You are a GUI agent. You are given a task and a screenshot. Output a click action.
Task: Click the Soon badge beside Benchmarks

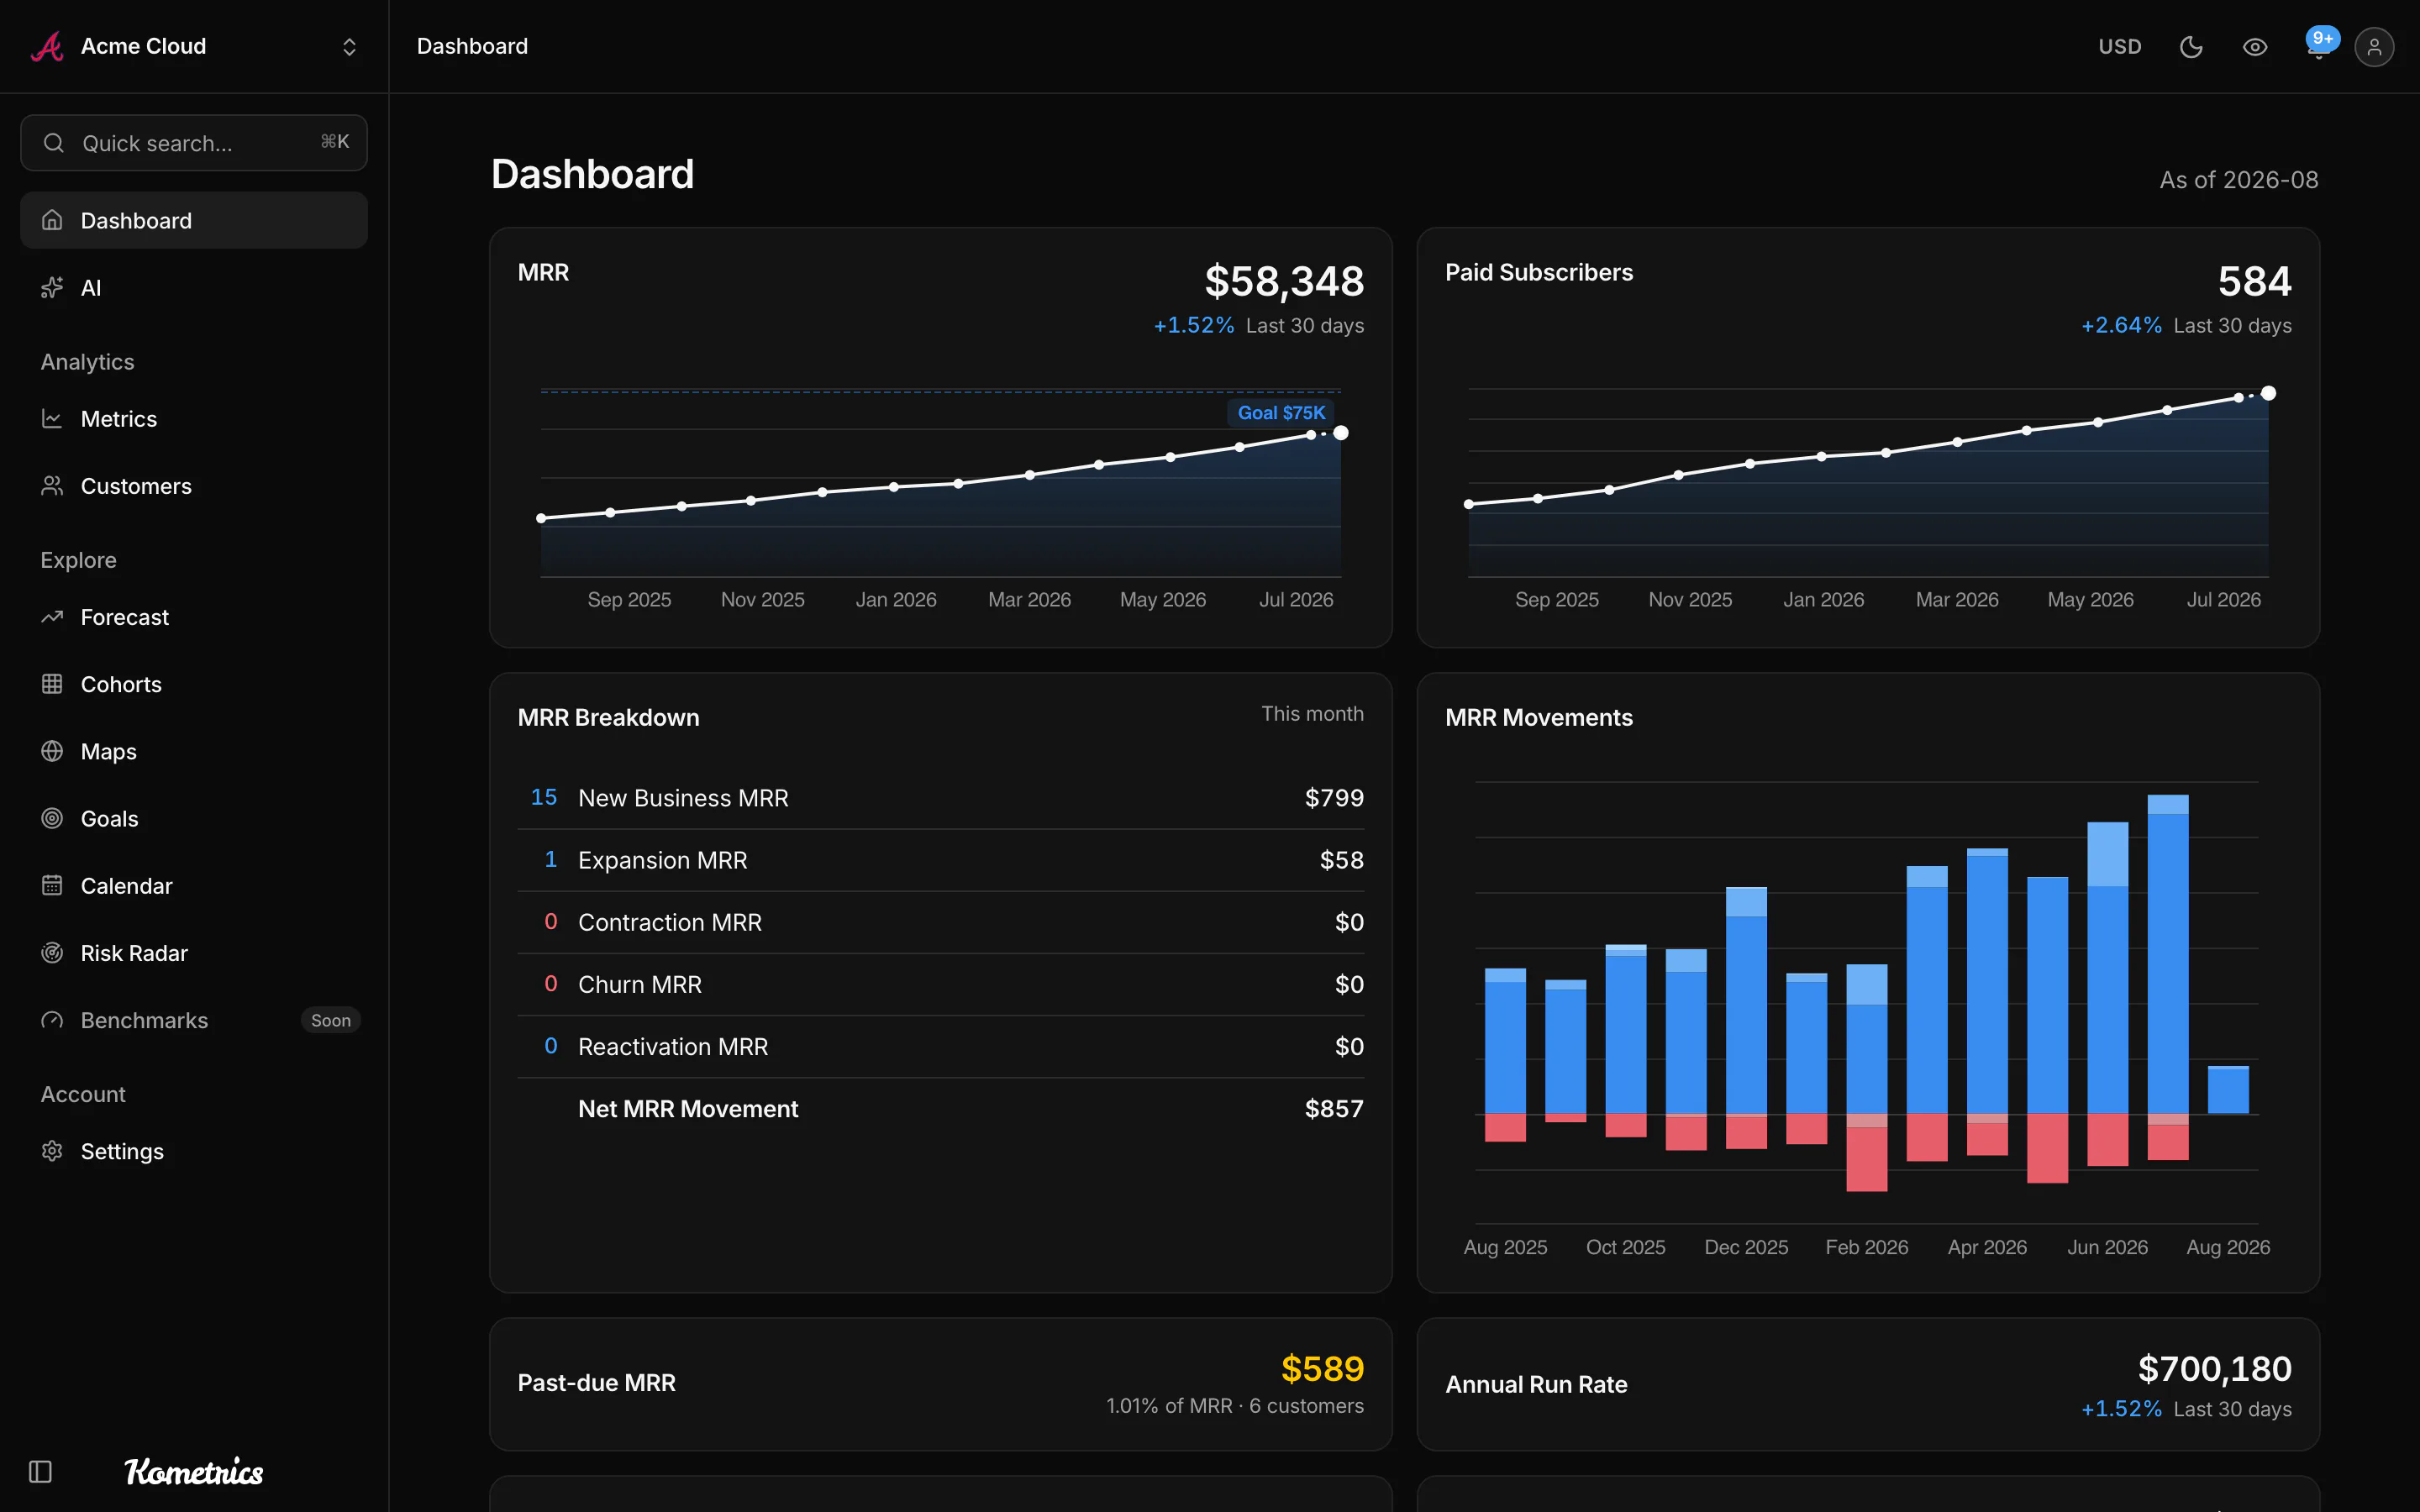click(x=331, y=1020)
